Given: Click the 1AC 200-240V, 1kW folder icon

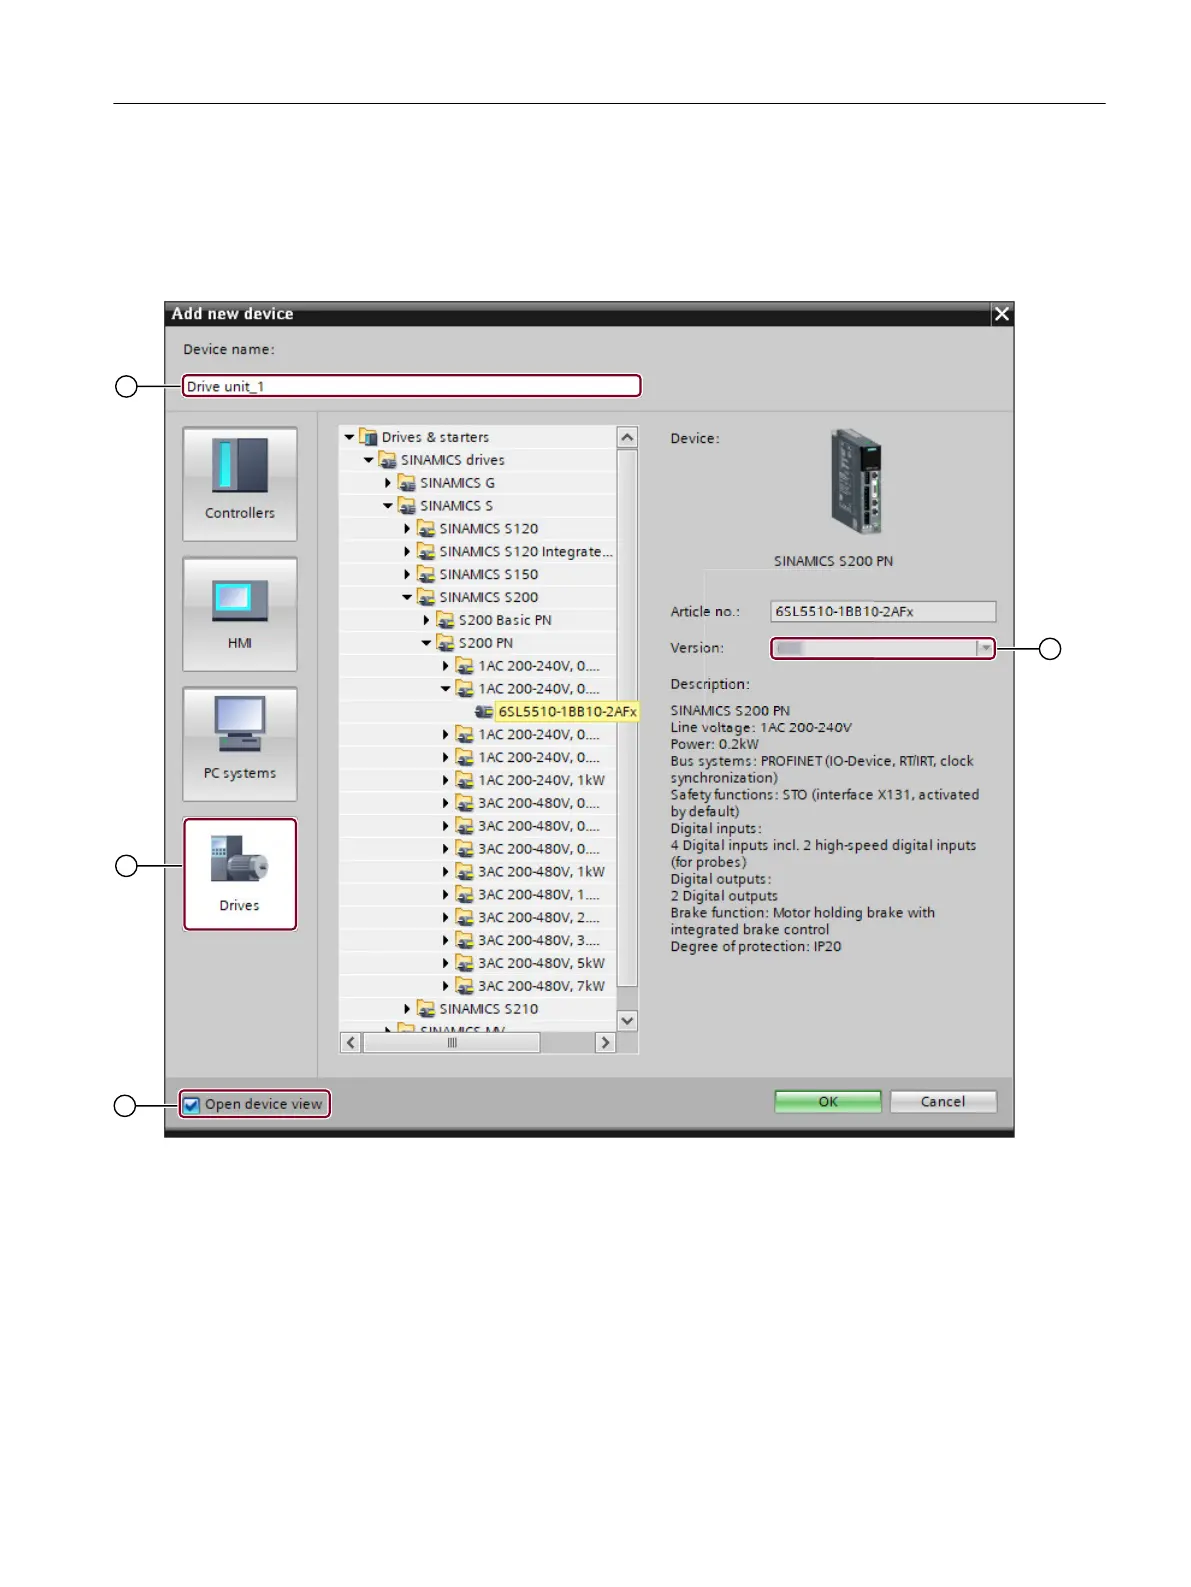Looking at the screenshot, I should 465,780.
